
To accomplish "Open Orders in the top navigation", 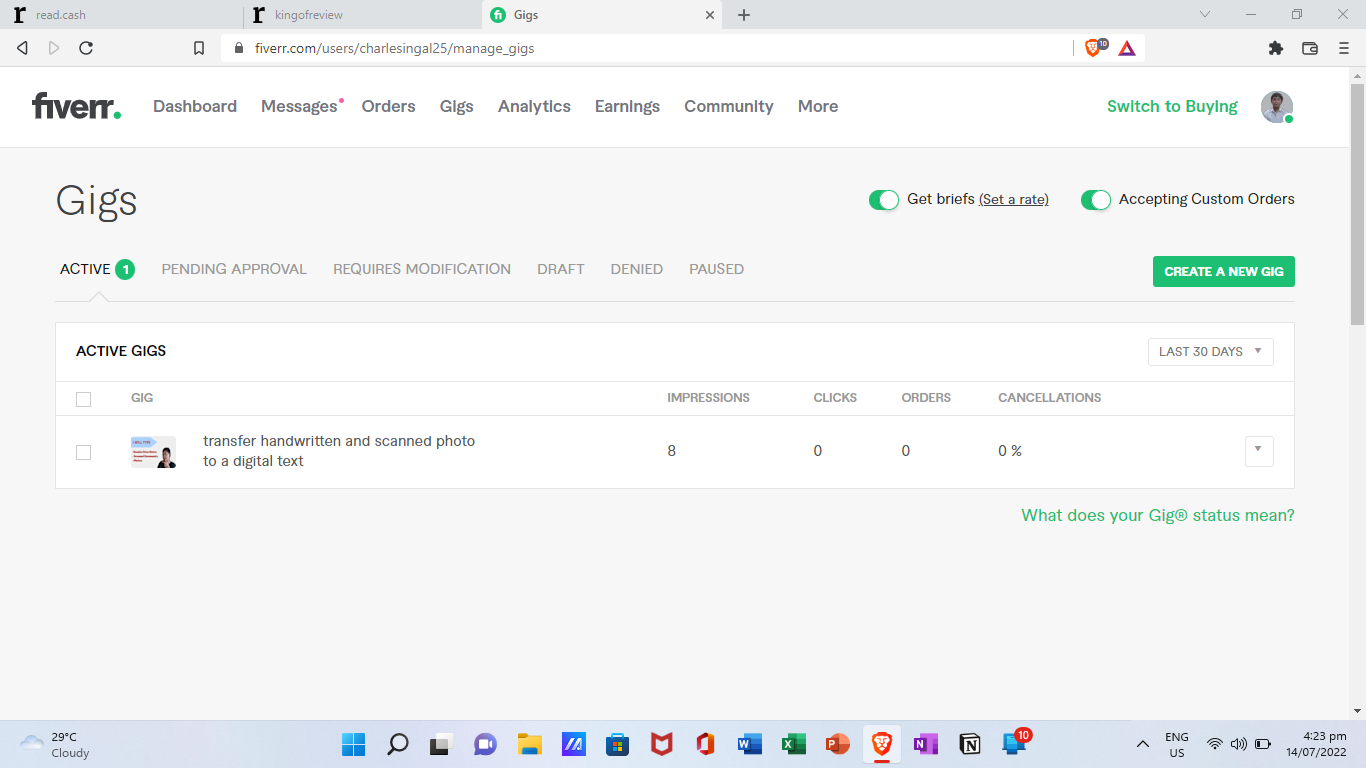I will tap(388, 106).
